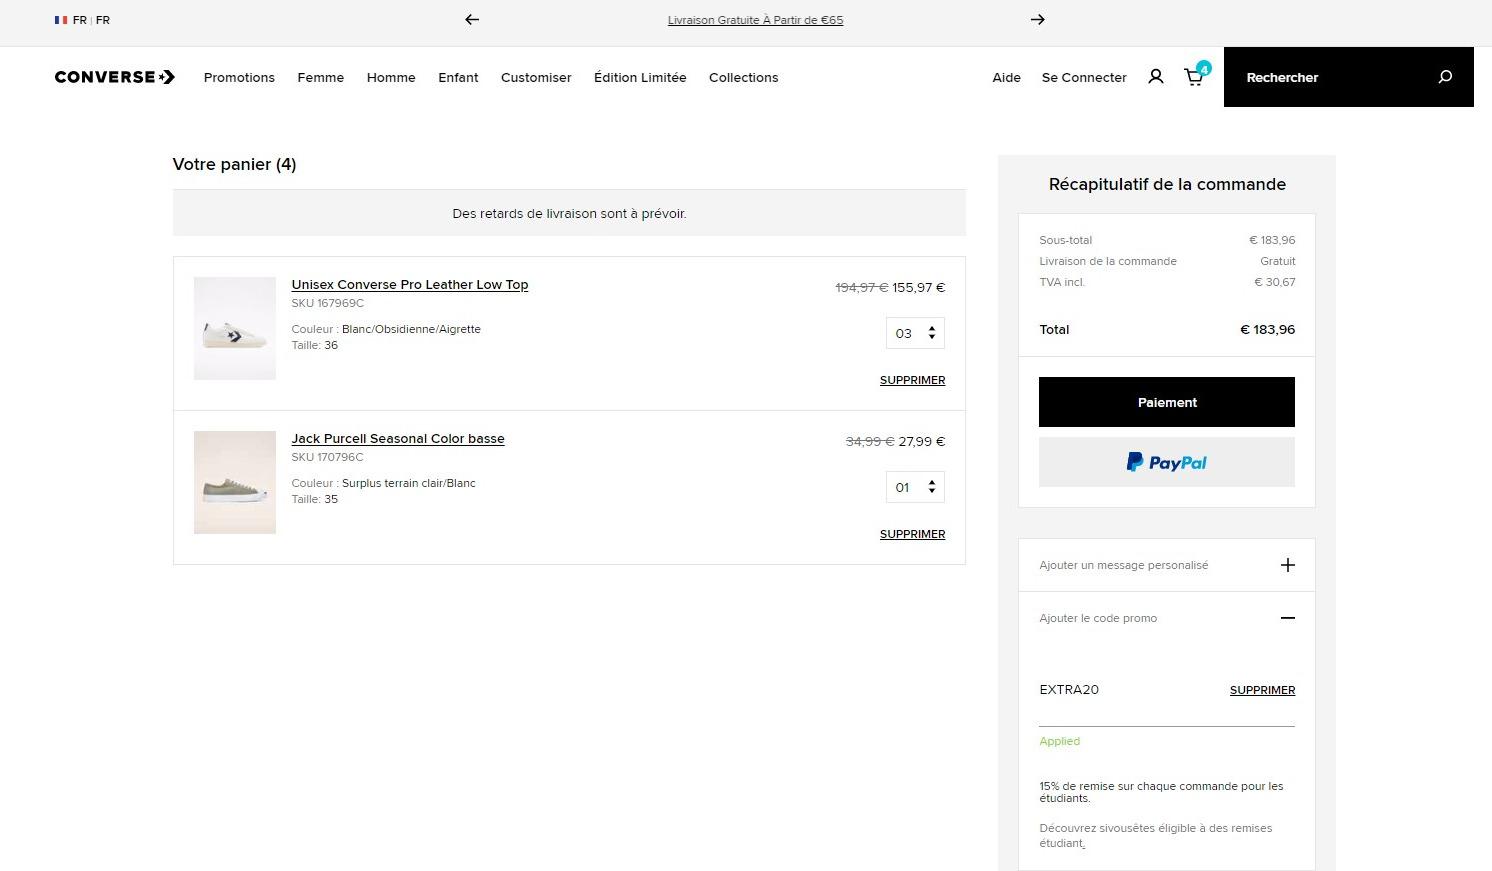Image resolution: width=1492 pixels, height=871 pixels.
Task: Open the Customiser menu
Action: [536, 77]
